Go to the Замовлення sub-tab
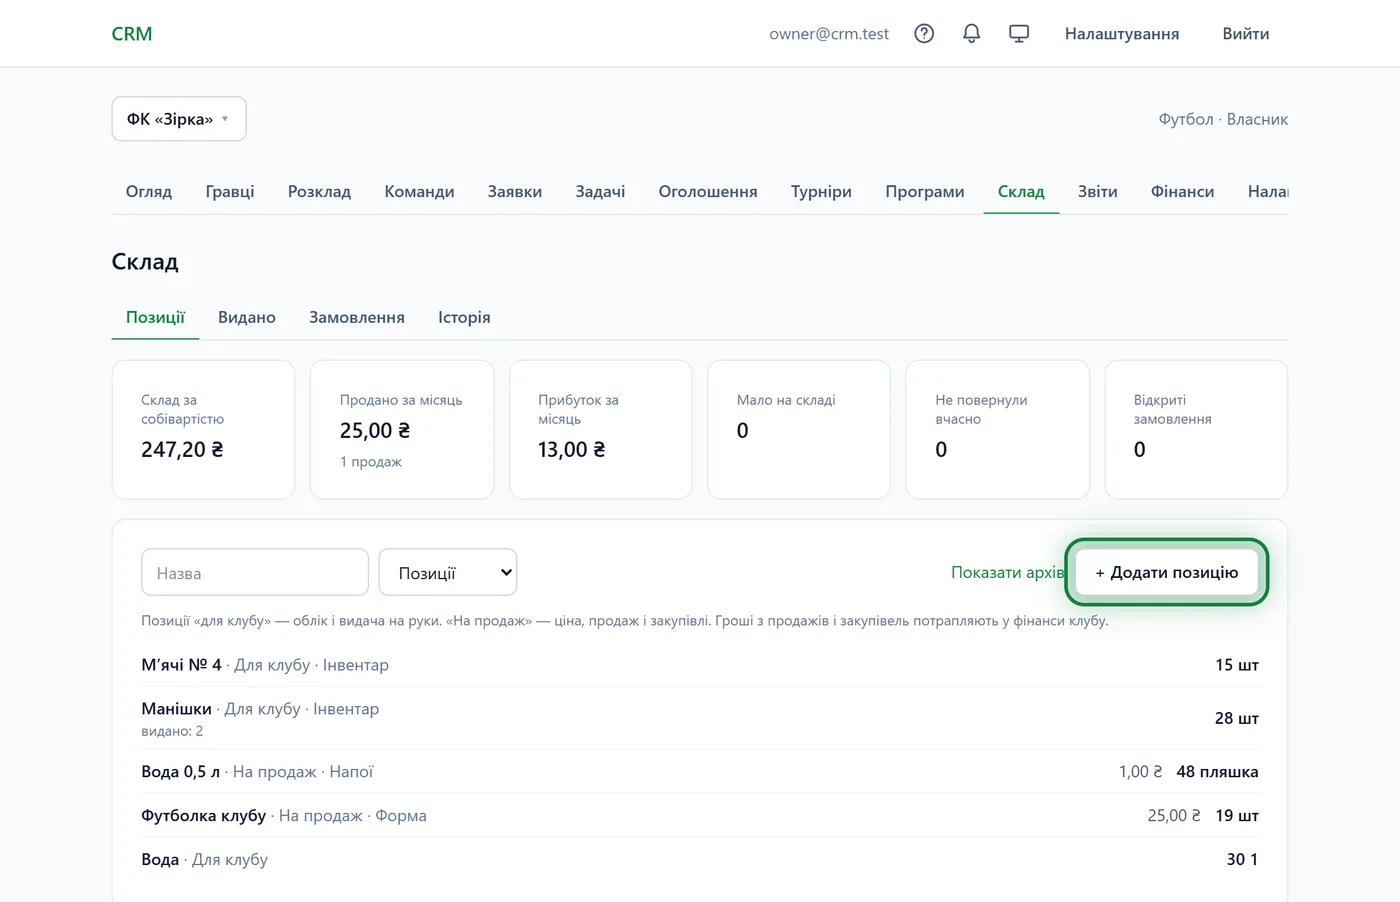Image resolution: width=1400 pixels, height=902 pixels. (357, 317)
